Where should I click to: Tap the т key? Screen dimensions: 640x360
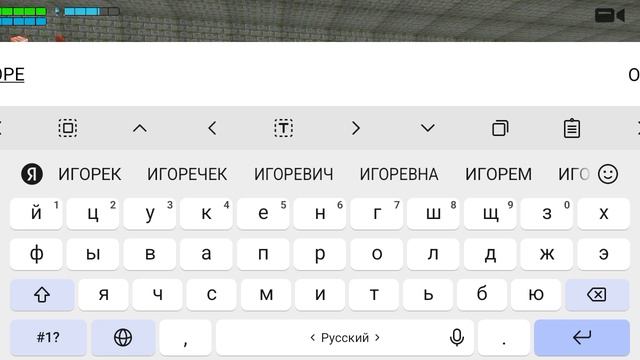click(374, 294)
